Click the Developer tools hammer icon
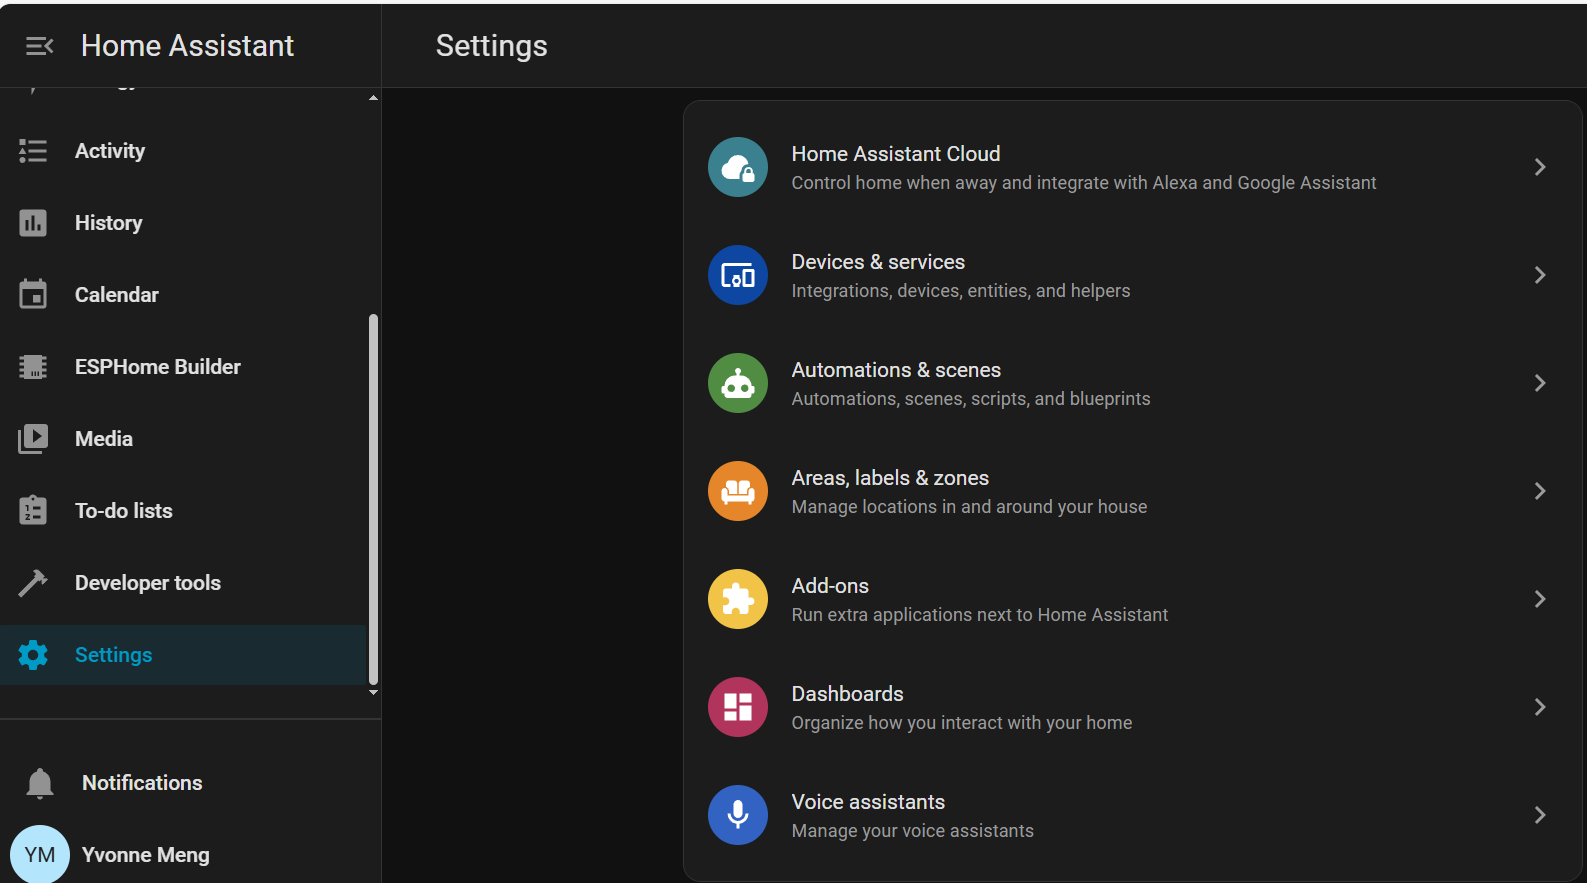This screenshot has height=883, width=1587. [x=33, y=583]
